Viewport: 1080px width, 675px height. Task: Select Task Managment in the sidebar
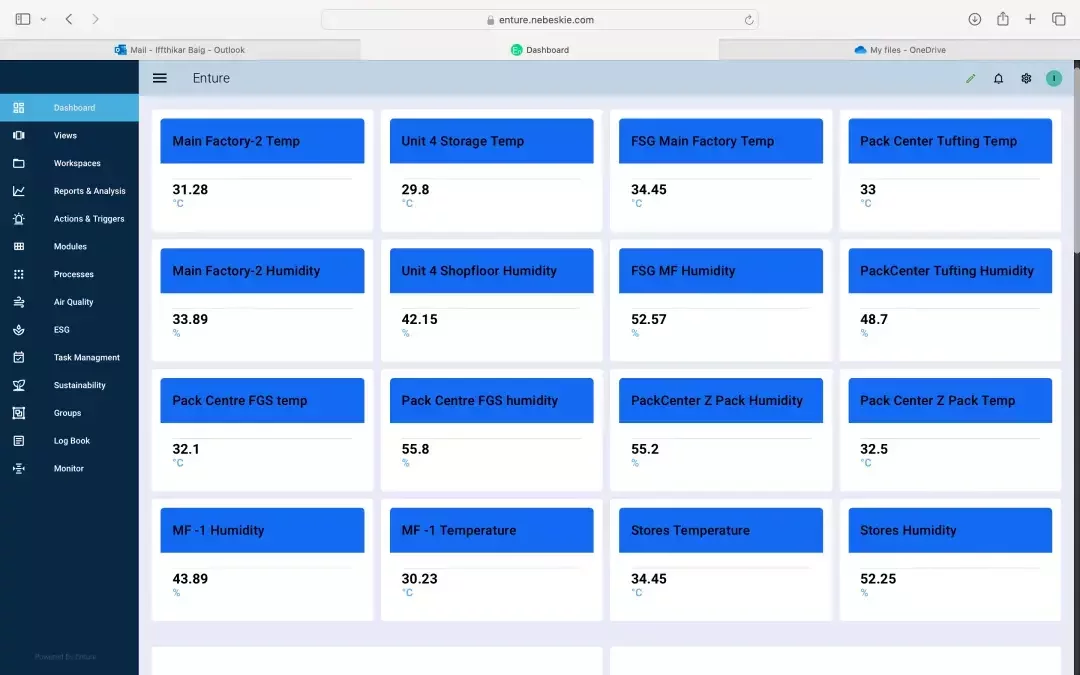click(x=86, y=357)
